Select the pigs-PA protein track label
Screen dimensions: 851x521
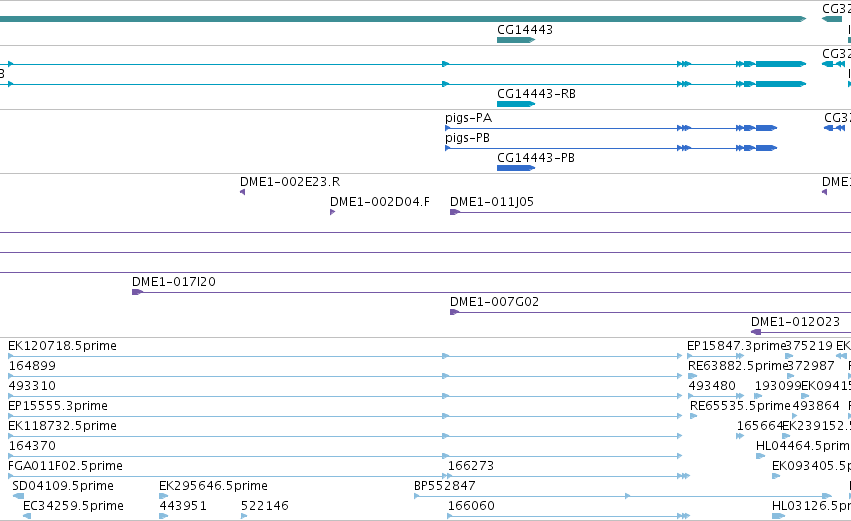click(468, 118)
